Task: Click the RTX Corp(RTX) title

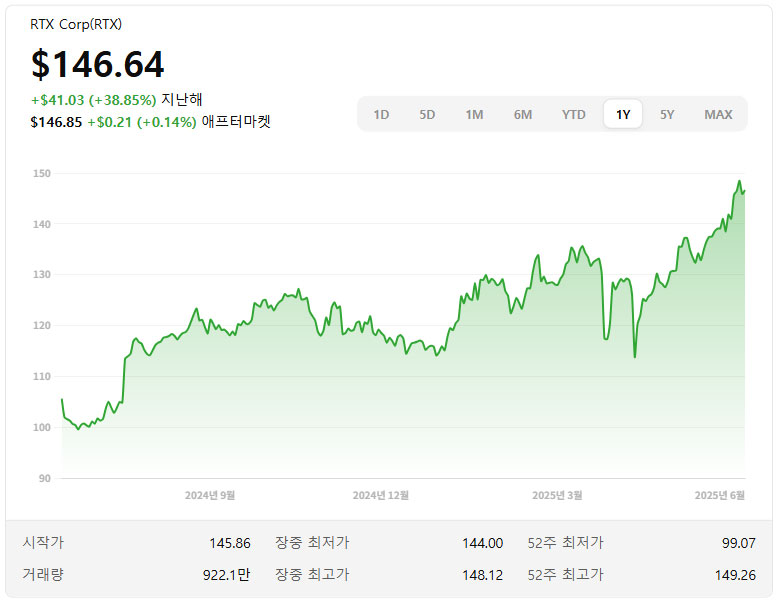Action: pos(76,24)
